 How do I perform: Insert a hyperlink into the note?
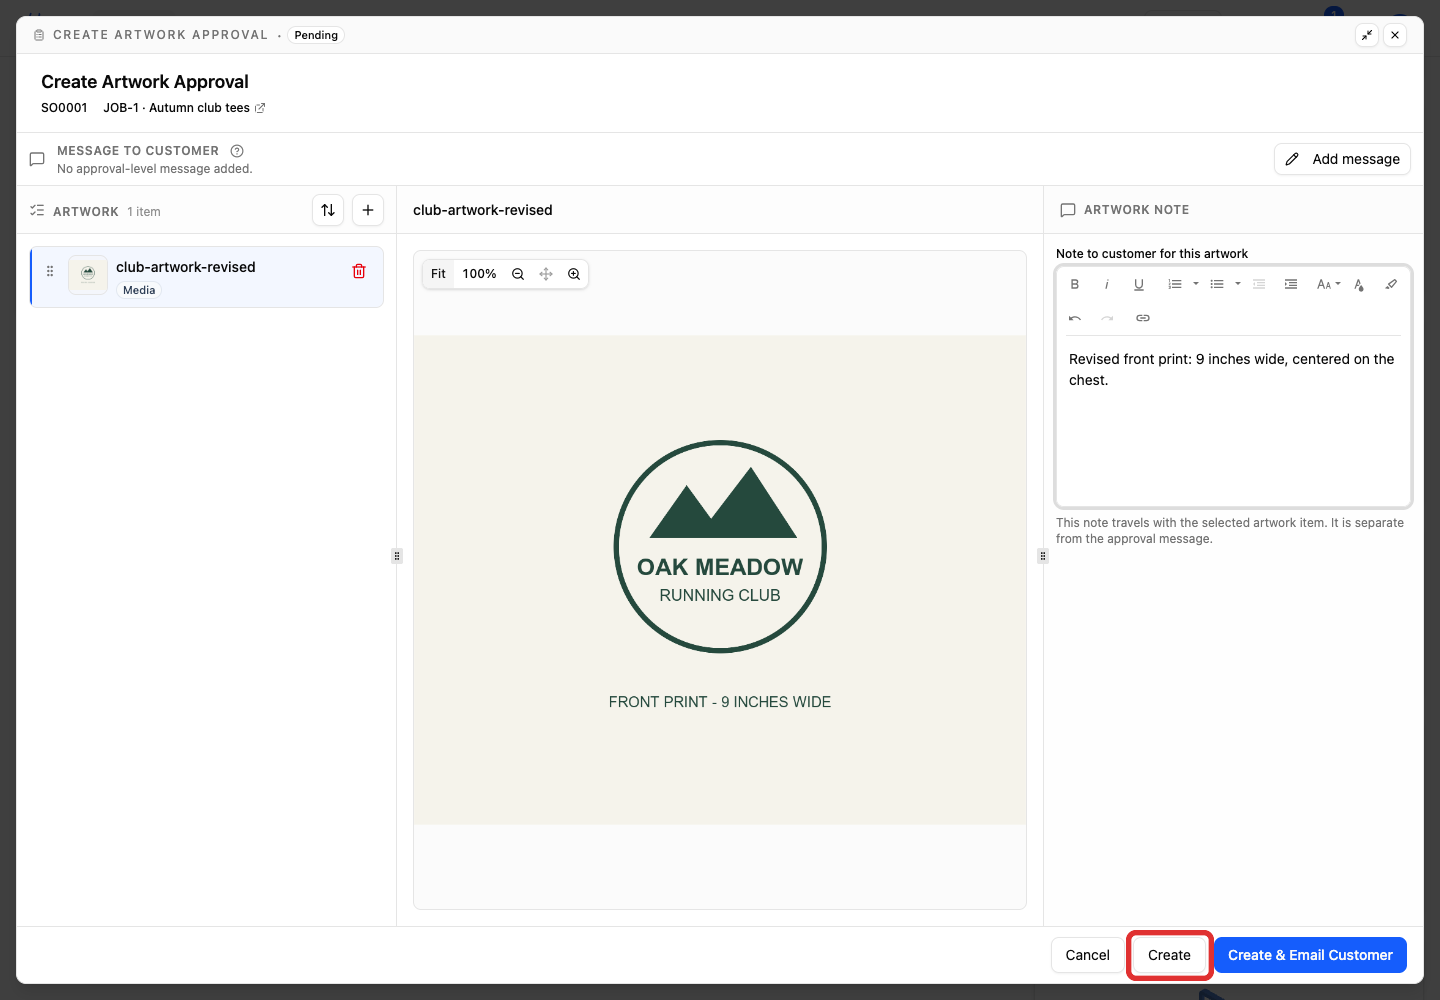pos(1143,318)
